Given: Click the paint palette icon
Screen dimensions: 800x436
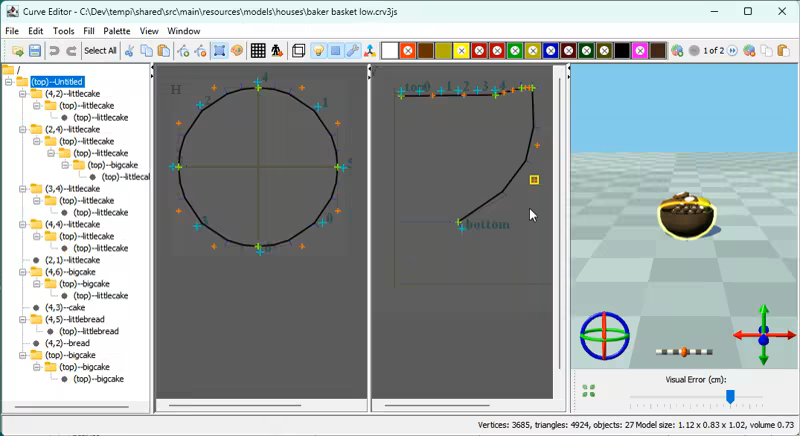Looking at the screenshot, I should click(237, 50).
